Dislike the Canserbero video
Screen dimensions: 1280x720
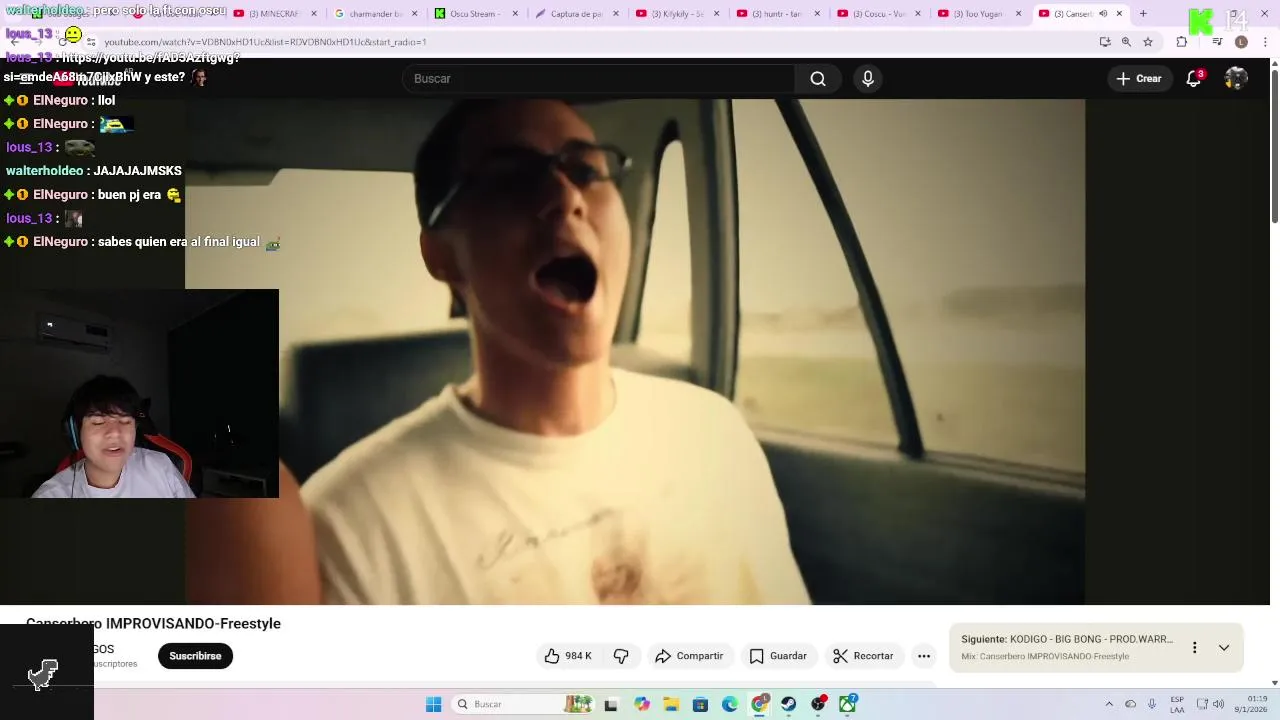pyautogui.click(x=621, y=656)
